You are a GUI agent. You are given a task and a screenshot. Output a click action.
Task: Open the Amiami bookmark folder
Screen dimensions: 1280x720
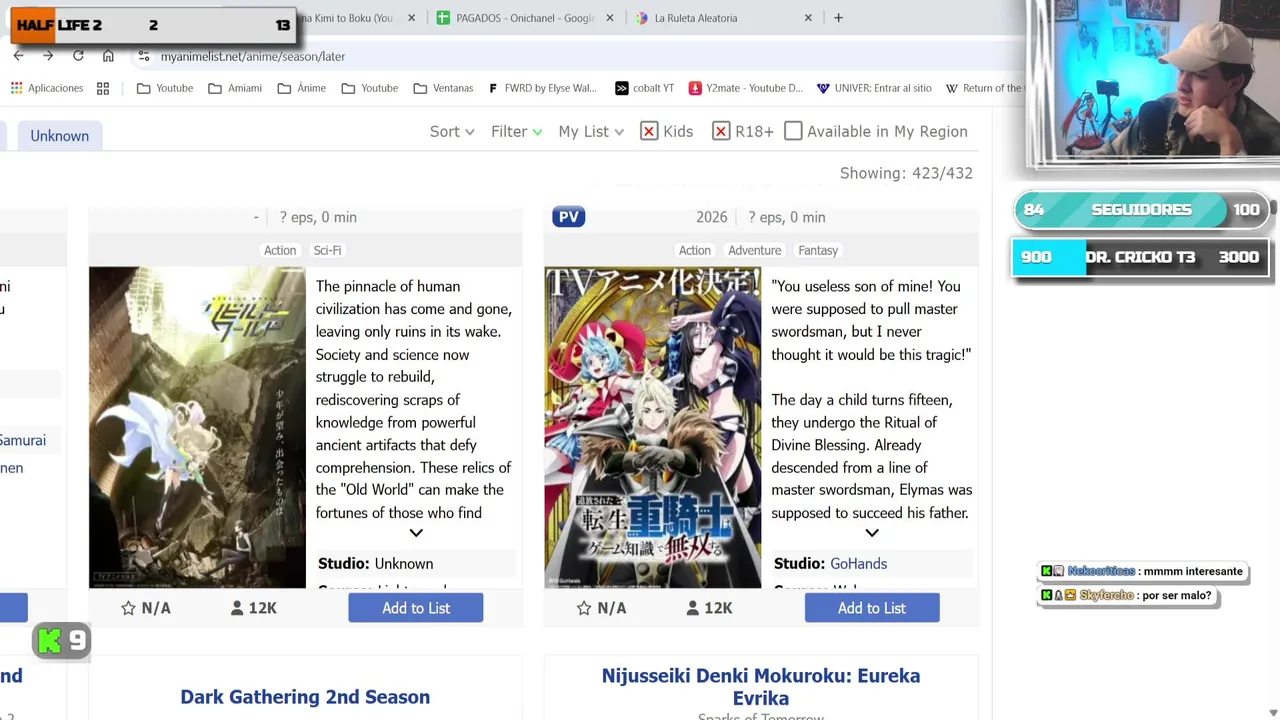pyautogui.click(x=235, y=88)
